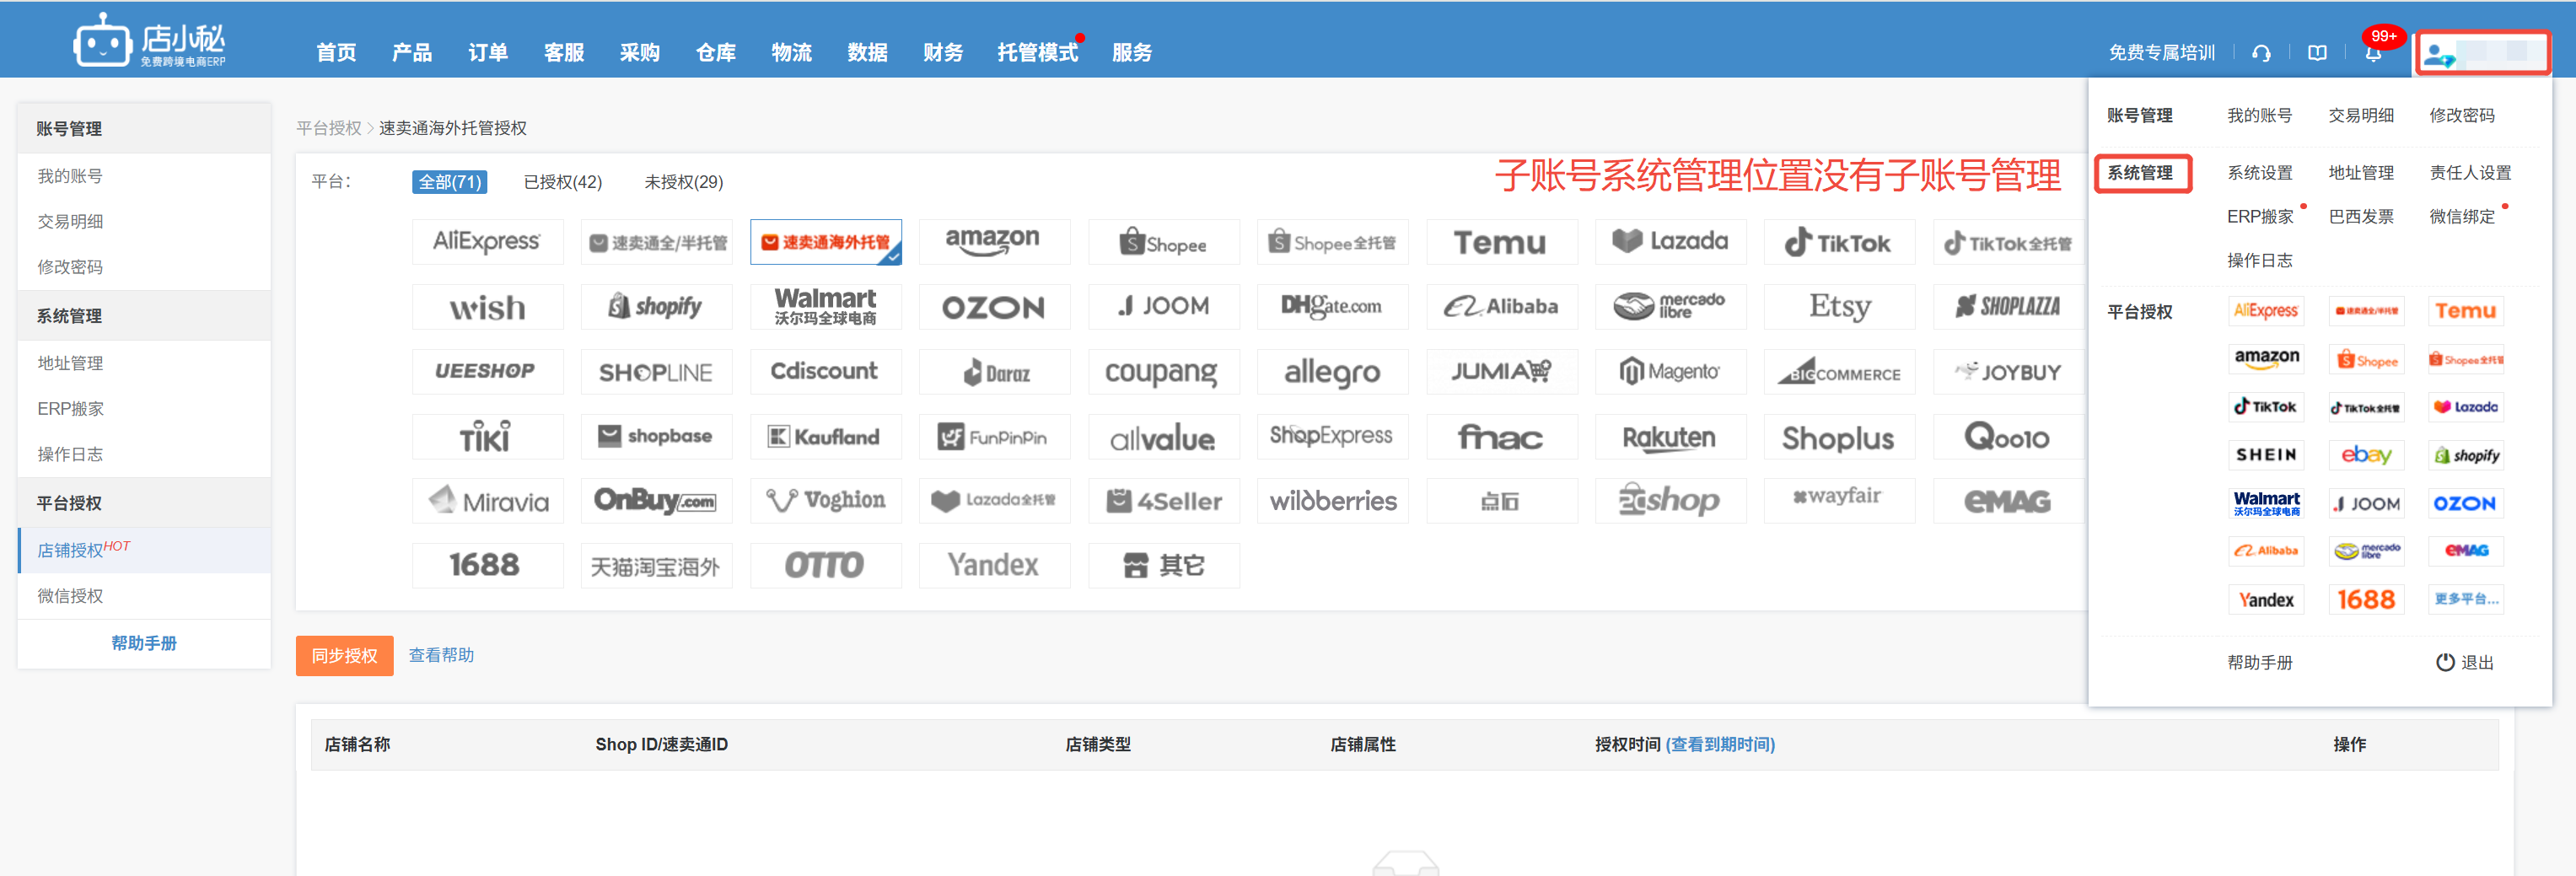Open the notification bell with 99+ badge

click(2374, 52)
